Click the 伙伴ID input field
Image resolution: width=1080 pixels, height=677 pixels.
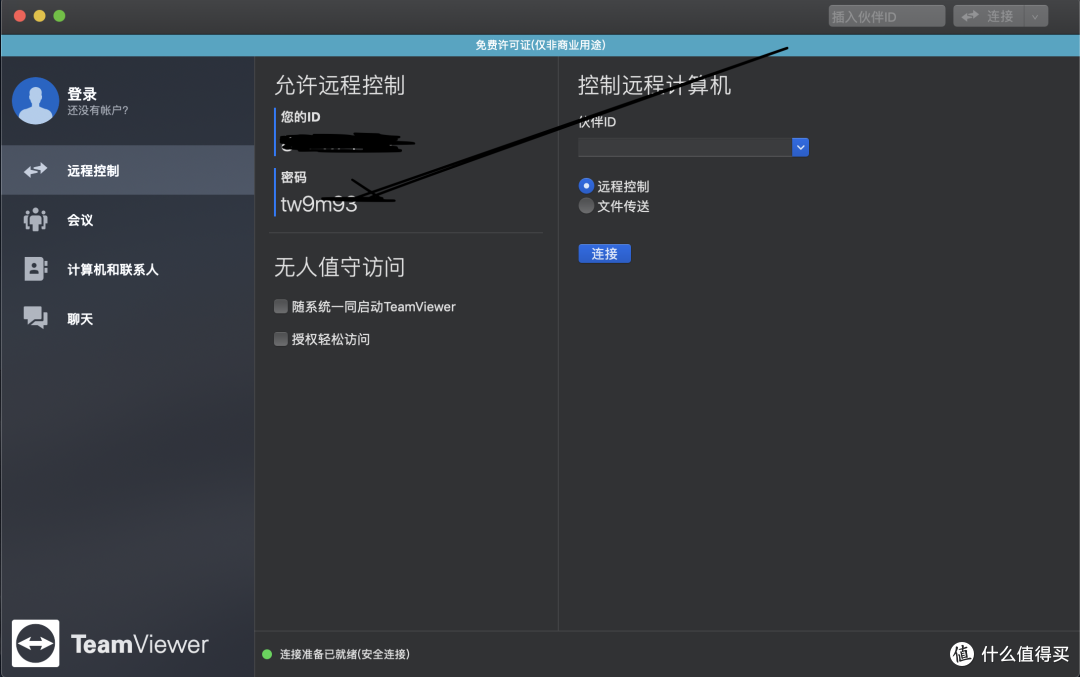click(x=685, y=147)
